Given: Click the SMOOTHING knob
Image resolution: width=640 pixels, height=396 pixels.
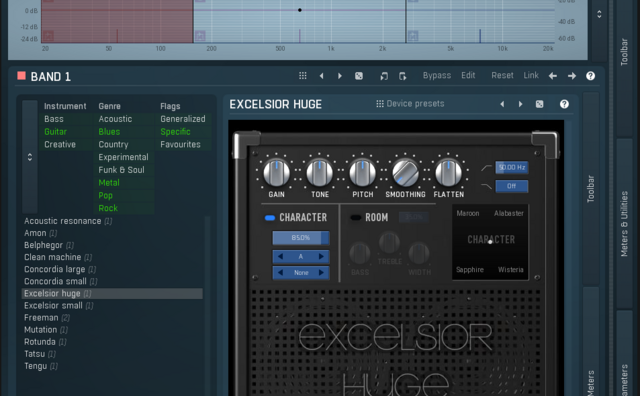Looking at the screenshot, I should click(x=405, y=173).
